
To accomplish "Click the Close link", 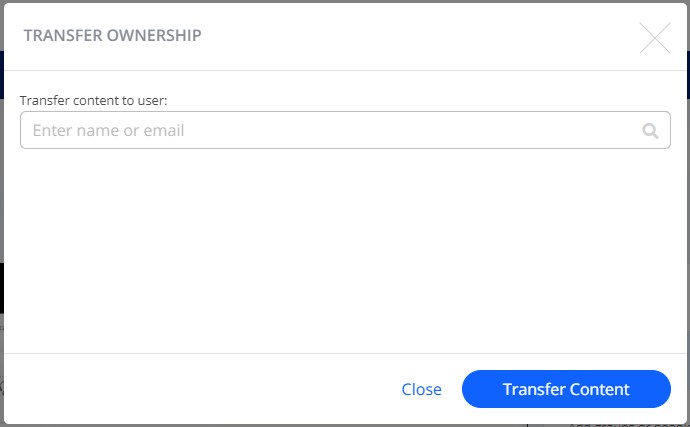I will (x=421, y=389).
